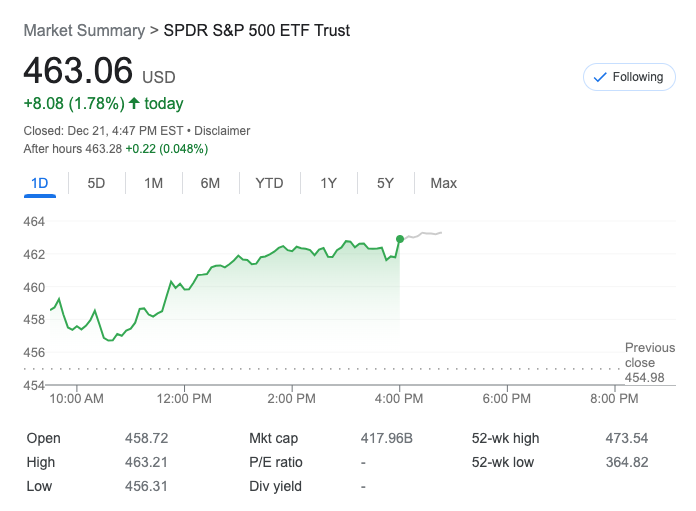Image resolution: width=696 pixels, height=511 pixels.
Task: Switch to the 1M chart range
Action: pyautogui.click(x=153, y=183)
